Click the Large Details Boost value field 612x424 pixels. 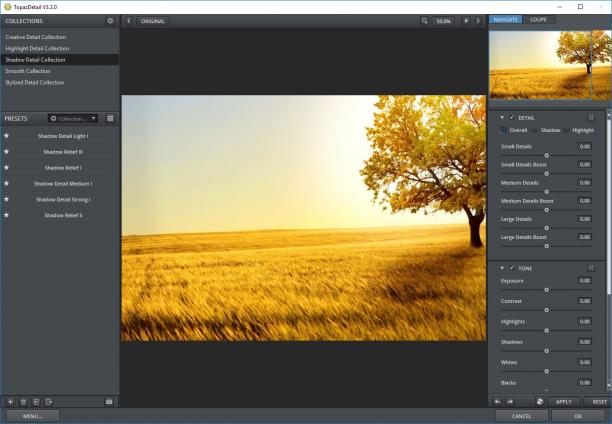point(585,237)
